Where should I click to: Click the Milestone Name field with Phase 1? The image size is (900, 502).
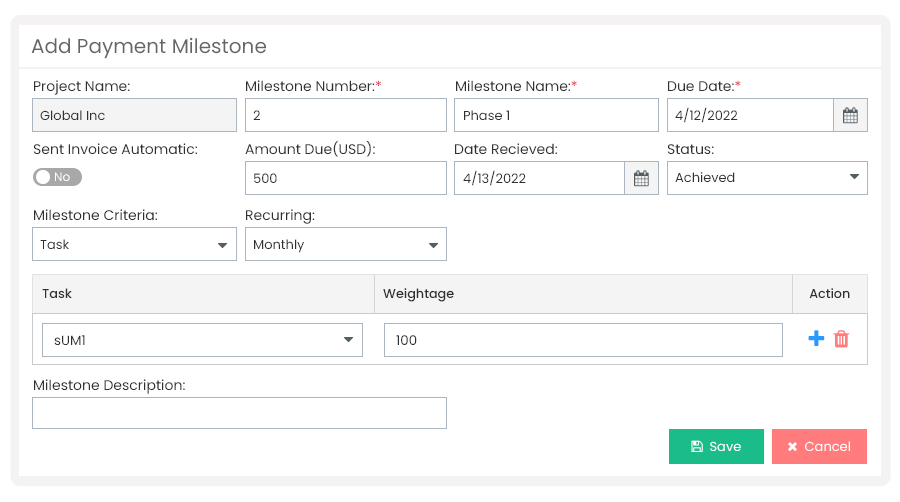tap(556, 115)
